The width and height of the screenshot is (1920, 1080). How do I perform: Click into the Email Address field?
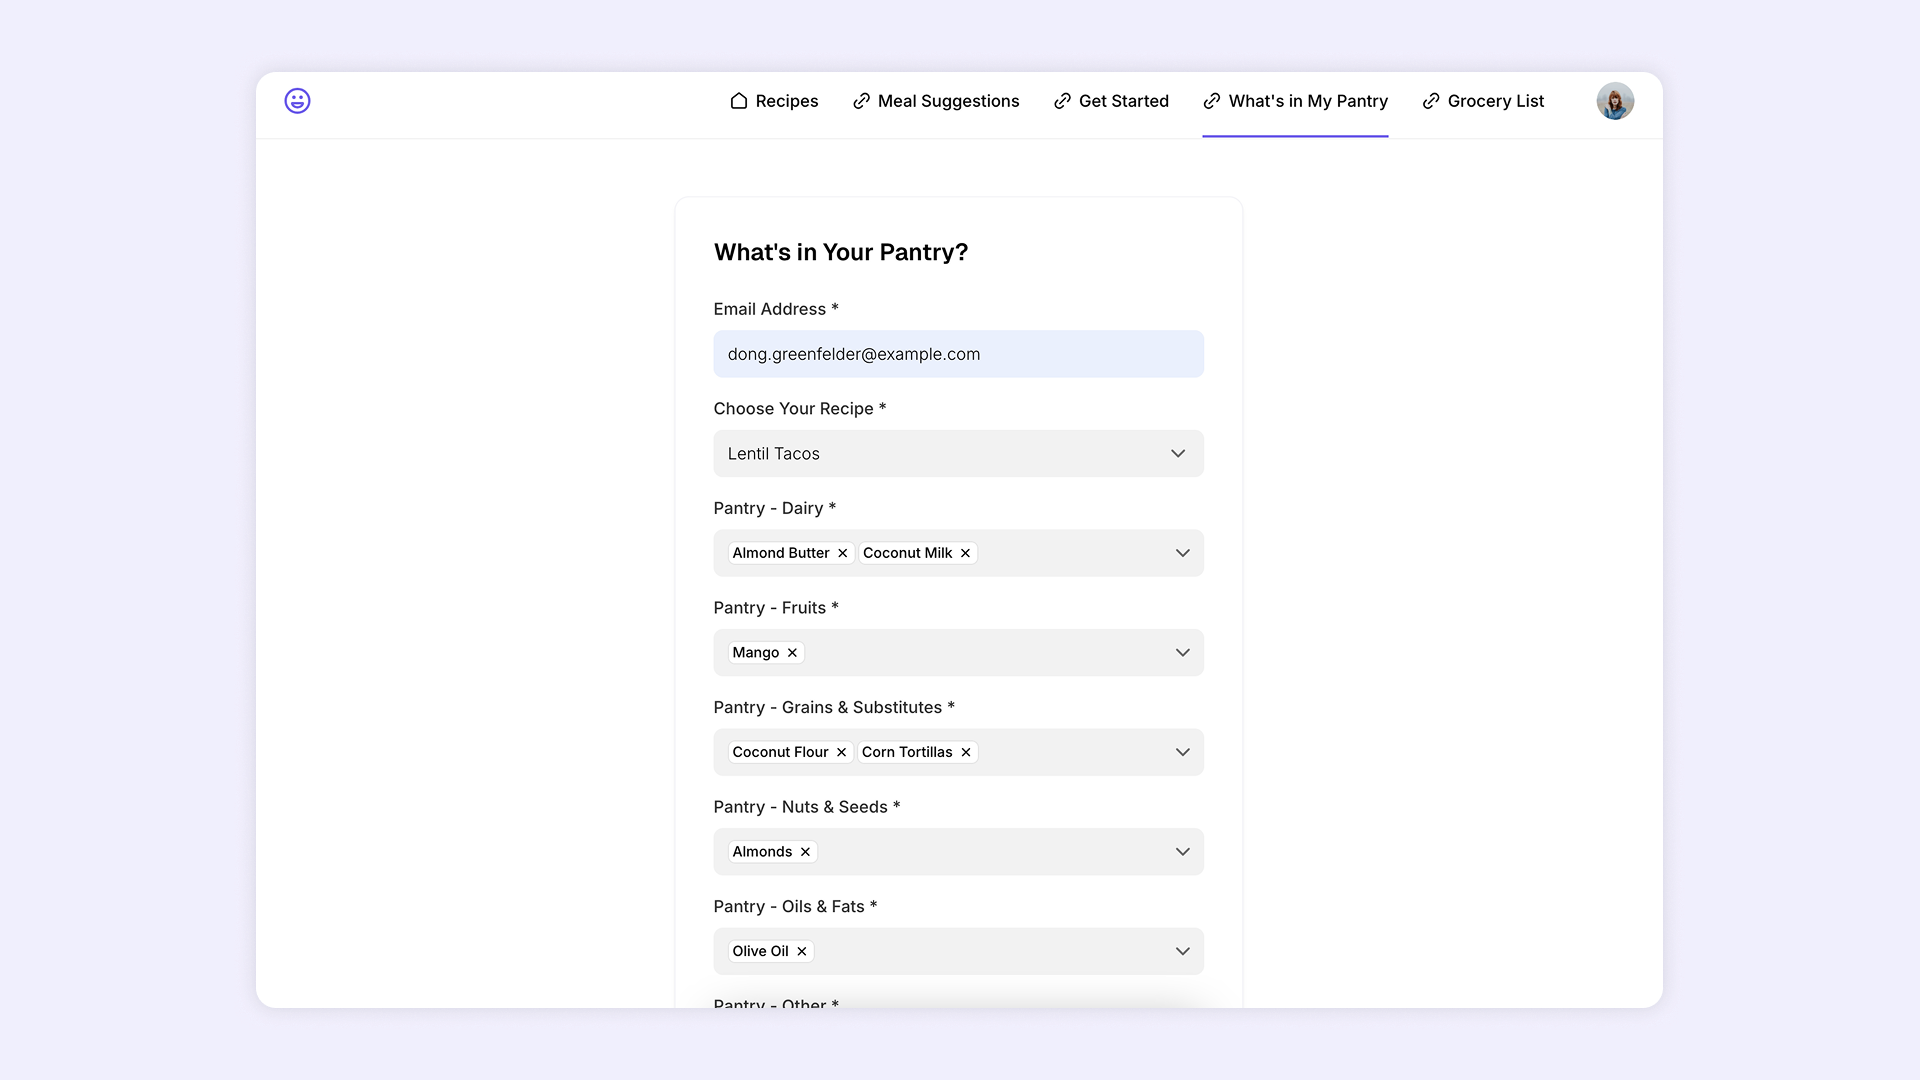pos(958,354)
